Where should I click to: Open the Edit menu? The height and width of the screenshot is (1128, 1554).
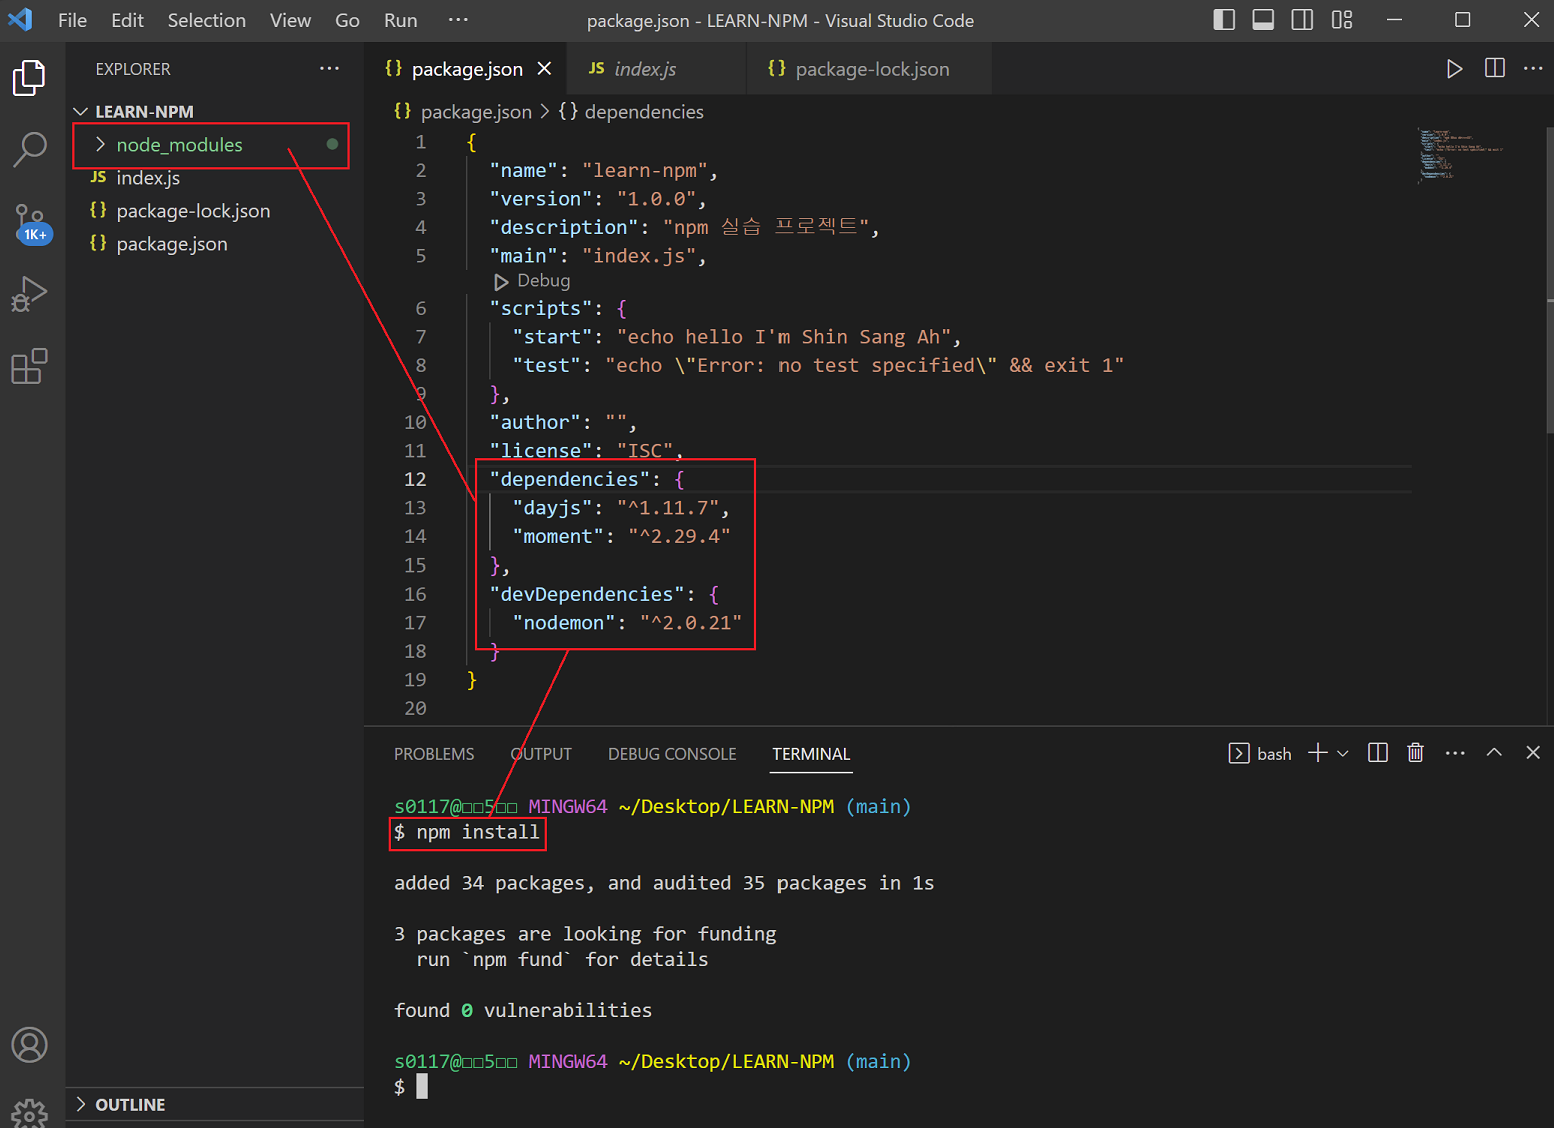pyautogui.click(x=127, y=20)
